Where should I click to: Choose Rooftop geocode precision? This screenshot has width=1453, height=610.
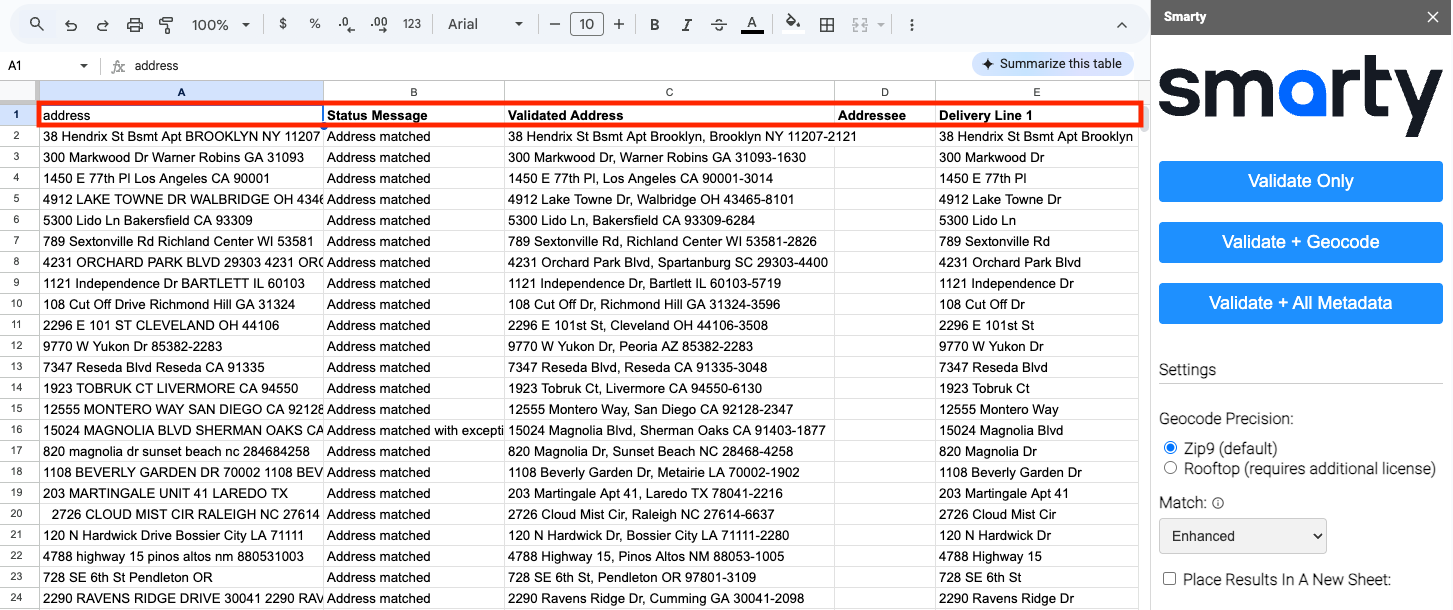[x=1170, y=468]
